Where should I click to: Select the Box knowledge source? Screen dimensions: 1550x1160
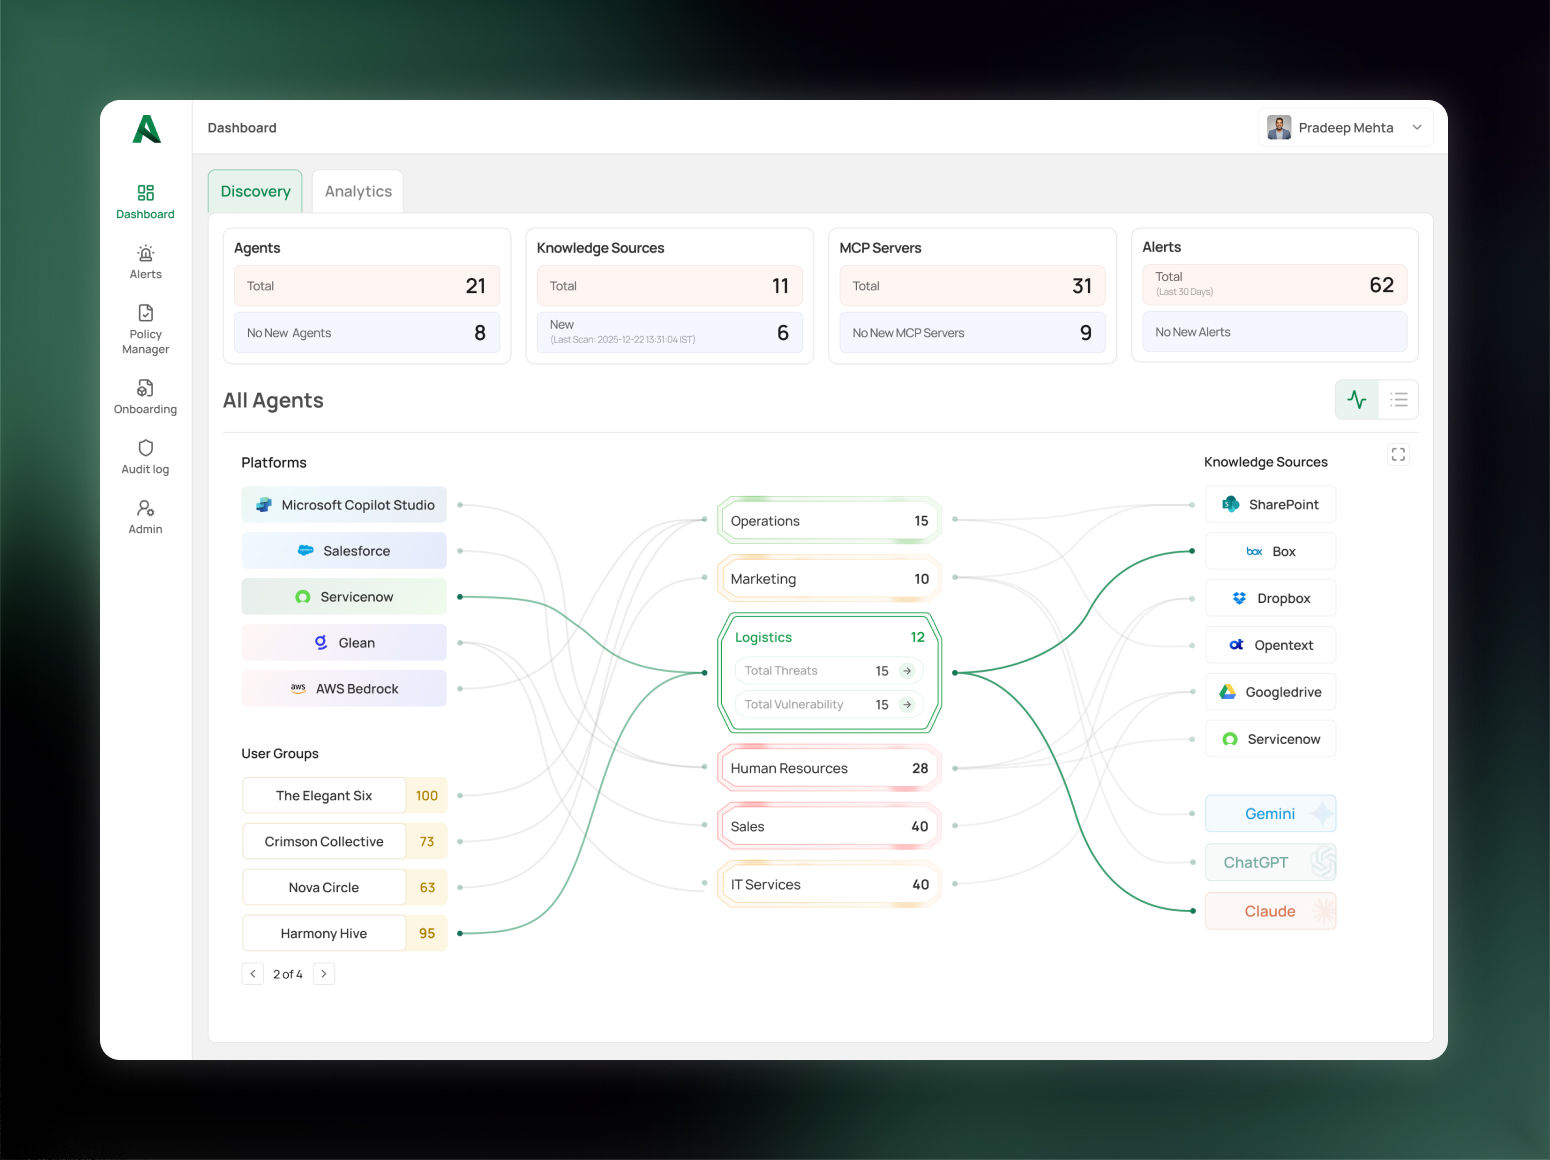[x=1270, y=552]
